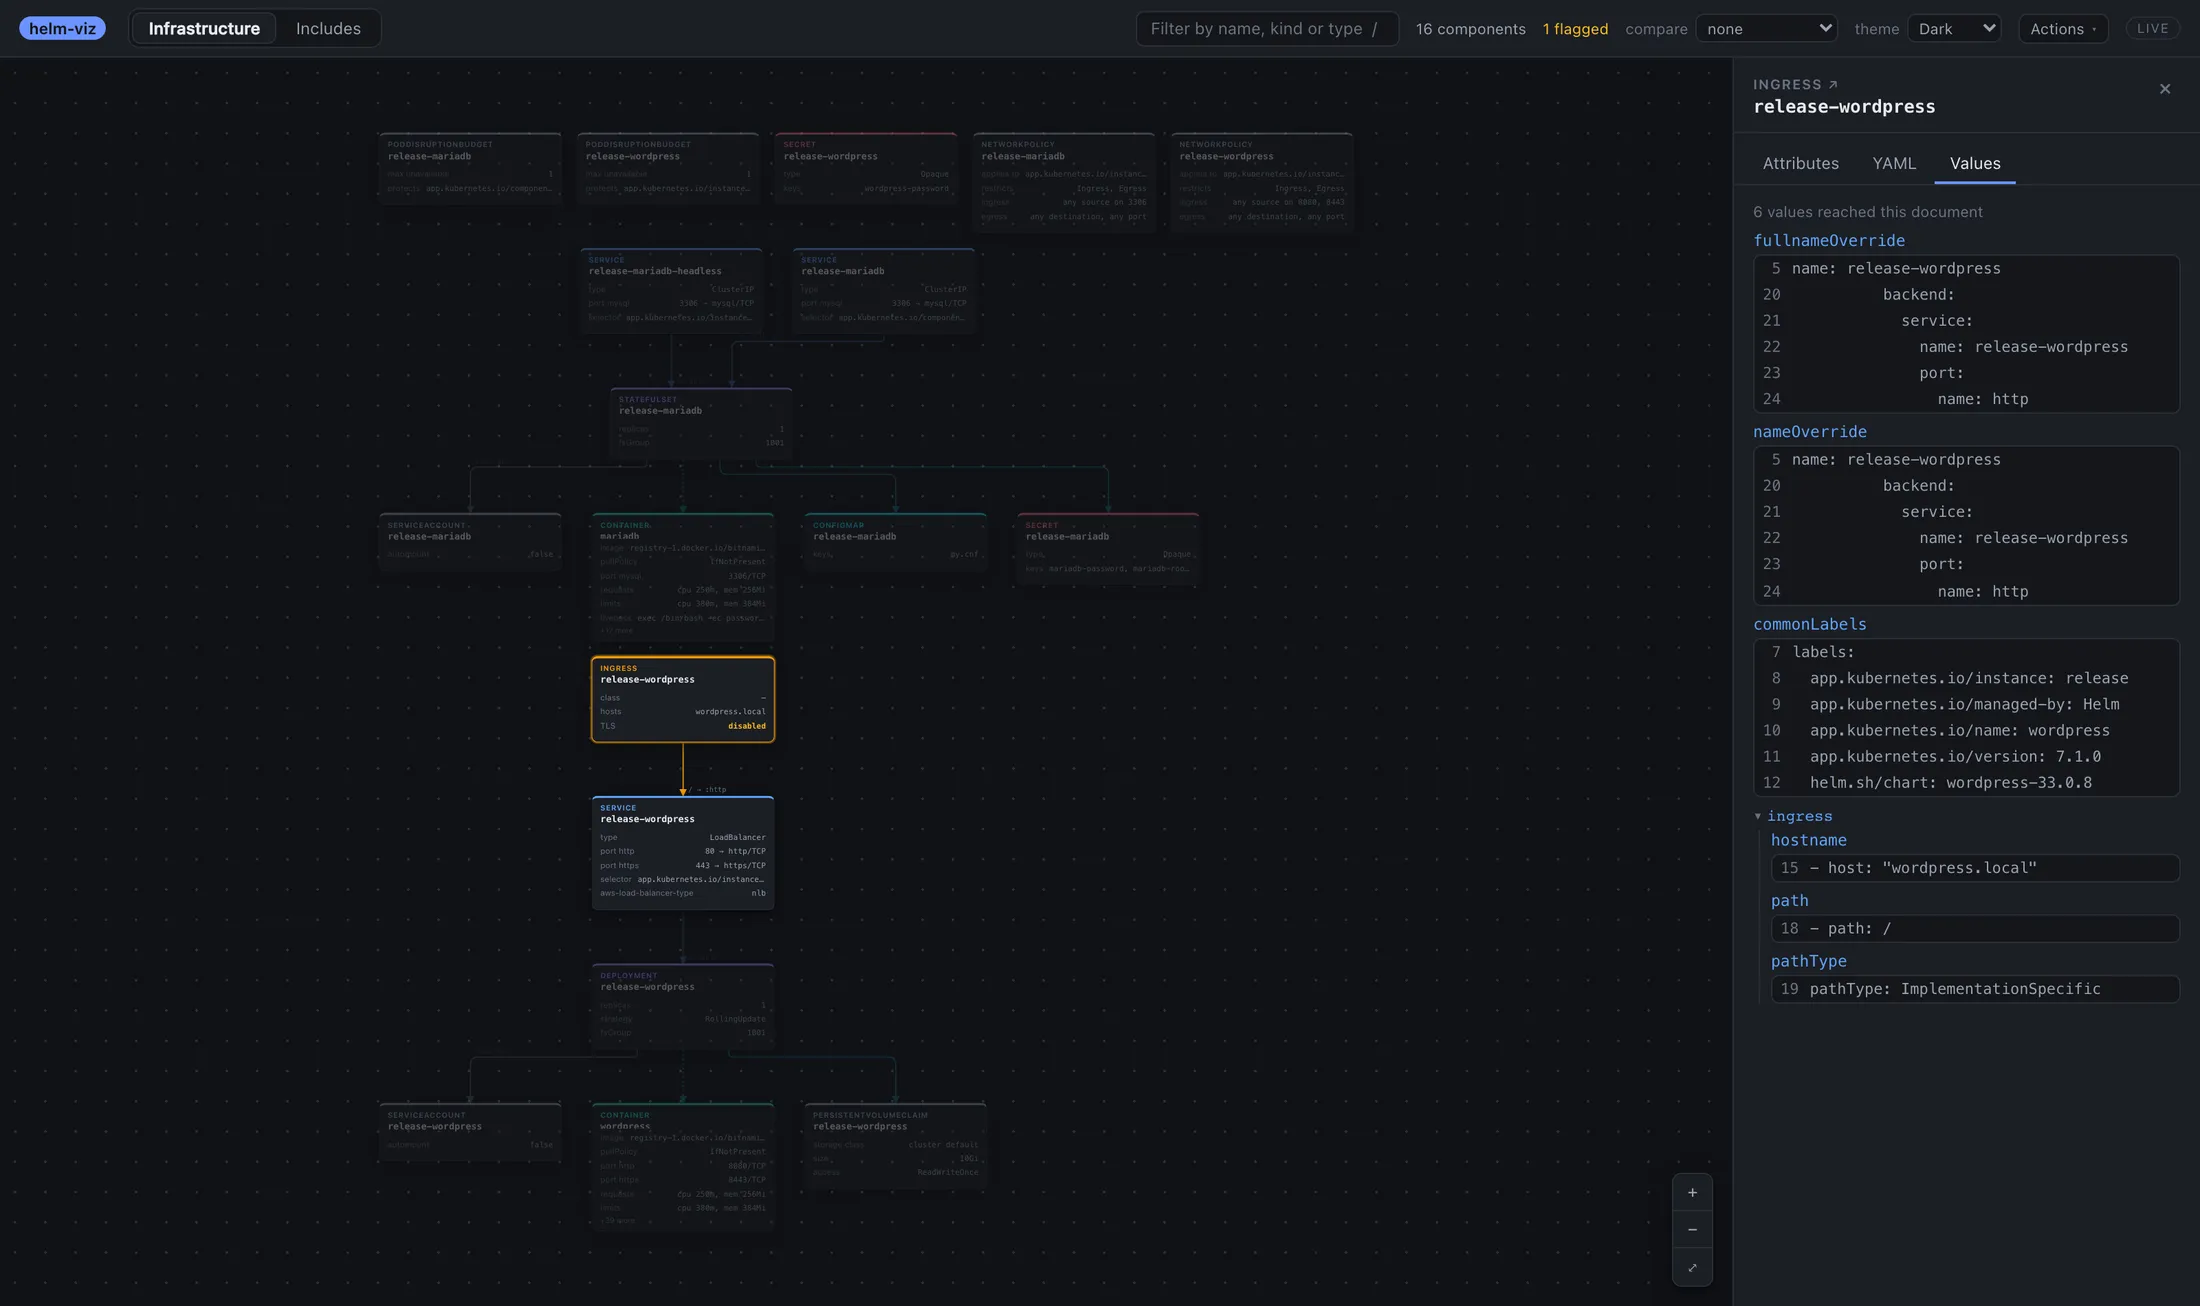Image resolution: width=2200 pixels, height=1306 pixels.
Task: Click the fit-to-view expand icon
Action: 1692,1268
